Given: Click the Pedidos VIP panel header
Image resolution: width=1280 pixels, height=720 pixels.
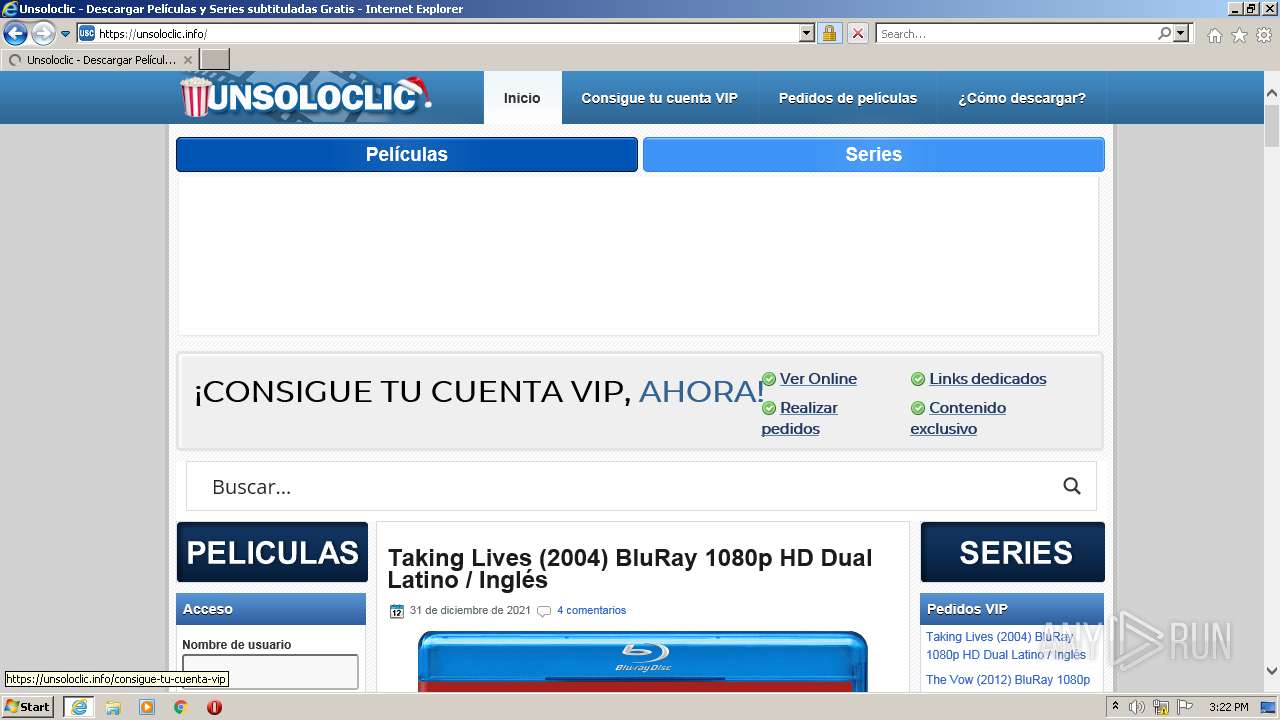Looking at the screenshot, I should pyautogui.click(x=1012, y=609).
